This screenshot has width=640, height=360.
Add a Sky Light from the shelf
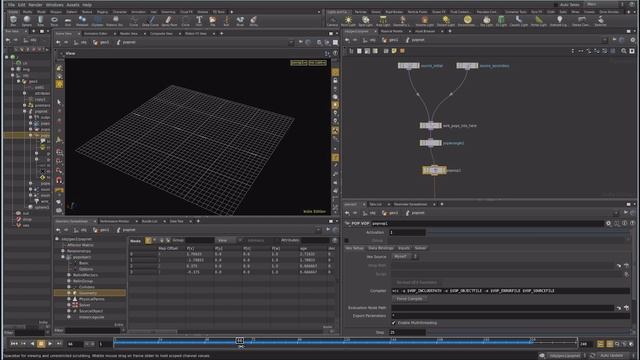pos(486,21)
